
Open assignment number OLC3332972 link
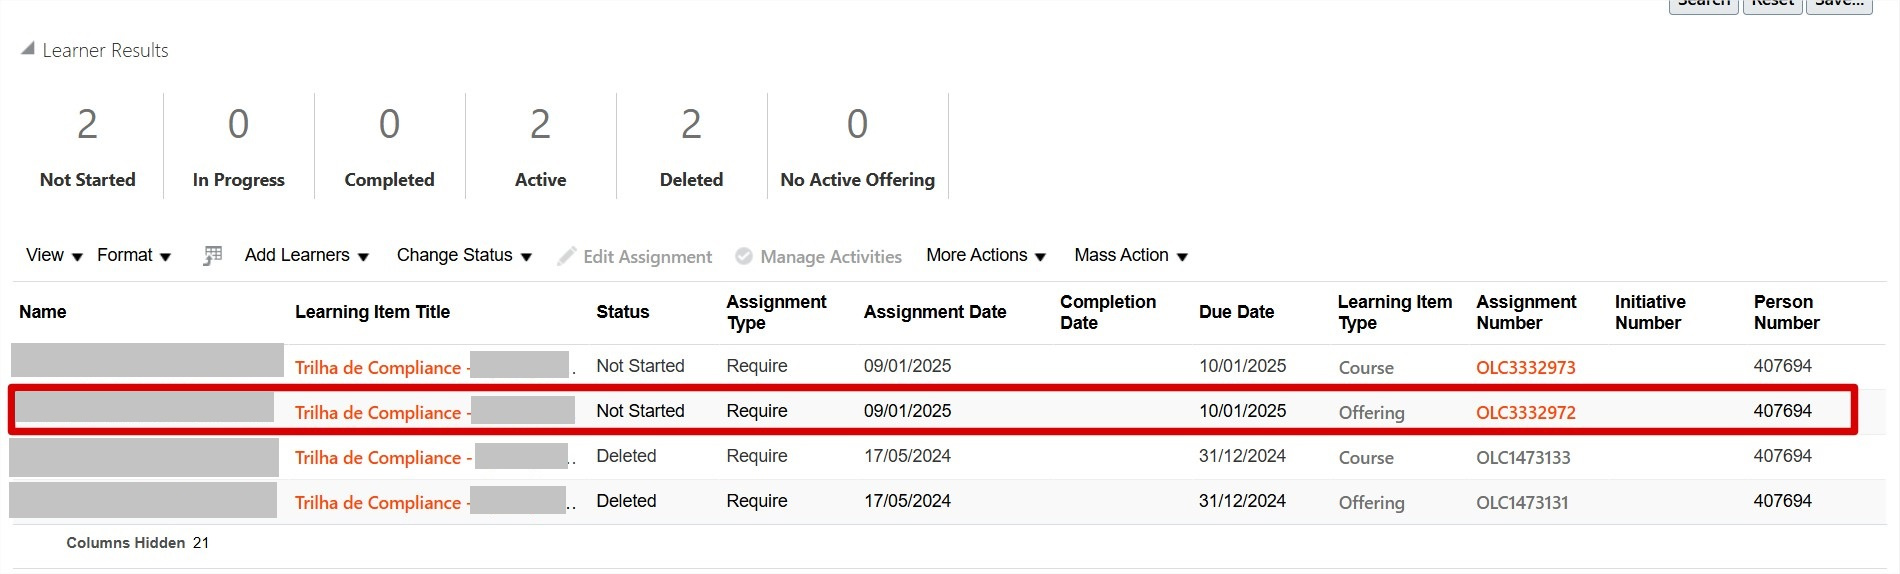(1525, 412)
